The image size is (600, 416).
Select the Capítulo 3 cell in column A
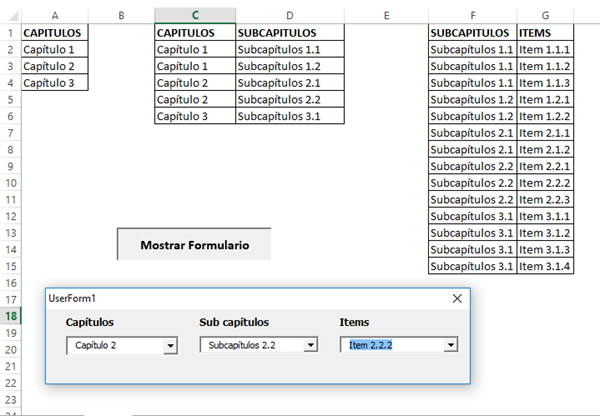click(x=54, y=82)
